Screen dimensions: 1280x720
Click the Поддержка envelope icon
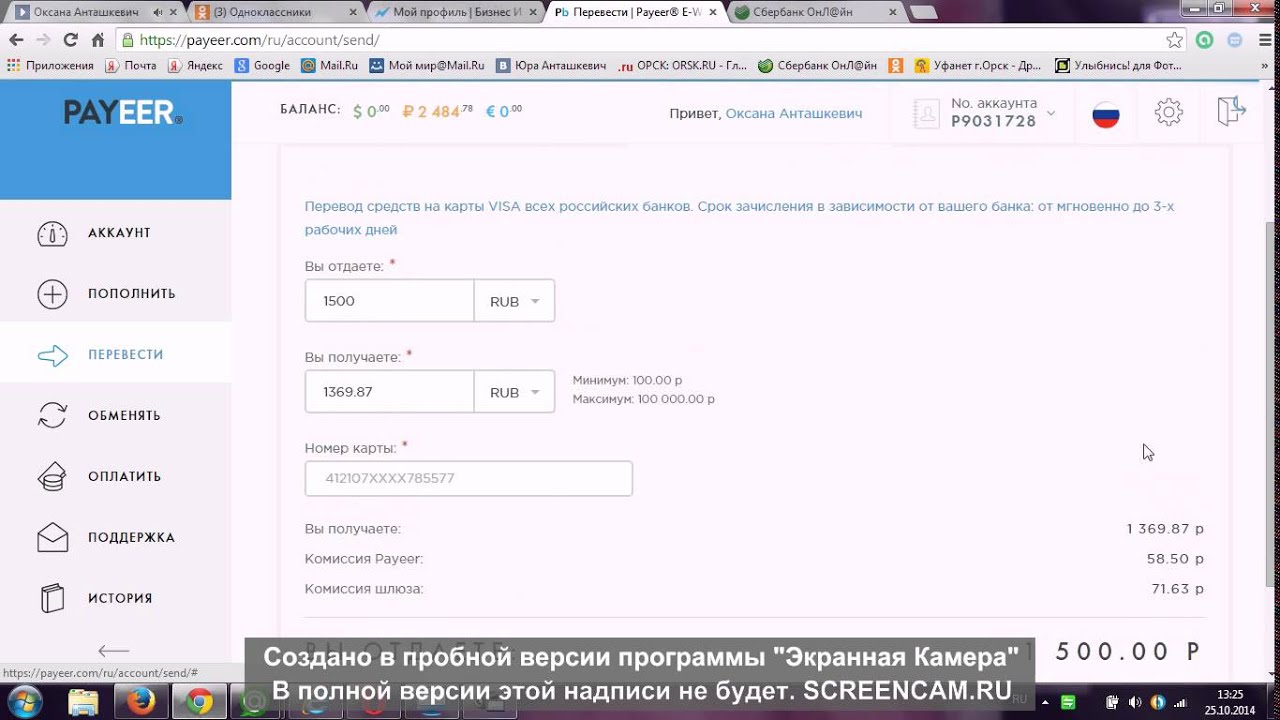pyautogui.click(x=52, y=538)
